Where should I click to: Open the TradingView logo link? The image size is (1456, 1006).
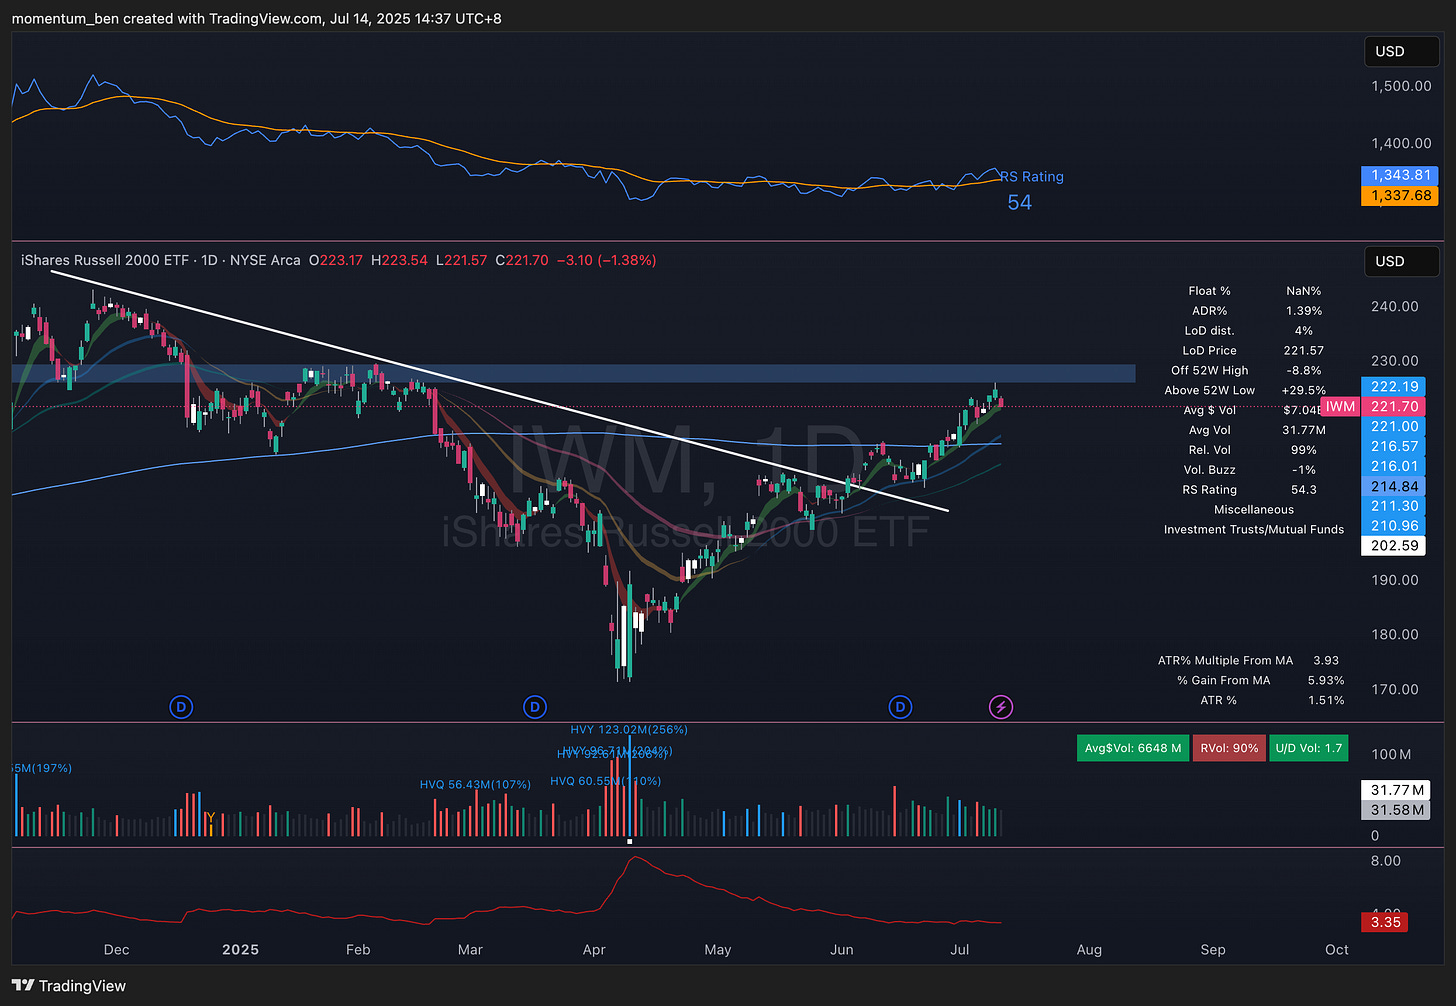tap(69, 986)
